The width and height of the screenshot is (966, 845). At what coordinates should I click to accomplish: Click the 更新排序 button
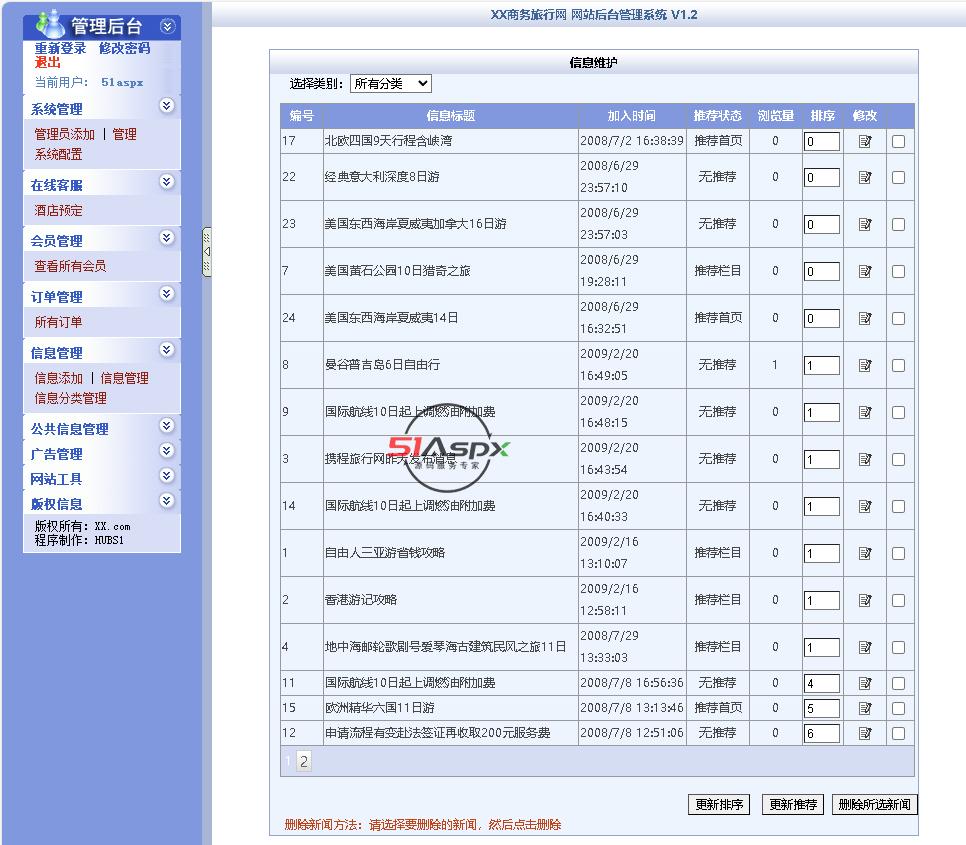coord(718,804)
